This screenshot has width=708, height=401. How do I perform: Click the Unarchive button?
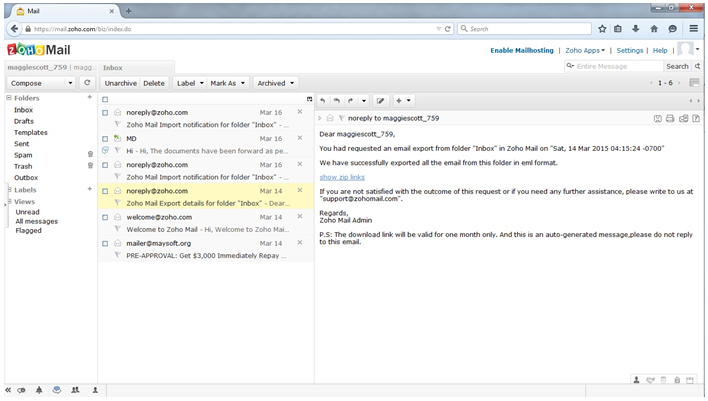pos(121,83)
